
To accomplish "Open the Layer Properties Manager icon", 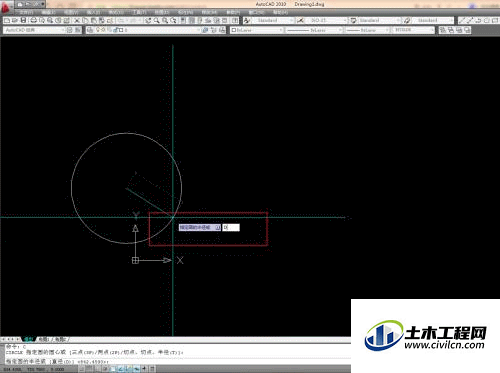I will pyautogui.click(x=90, y=30).
